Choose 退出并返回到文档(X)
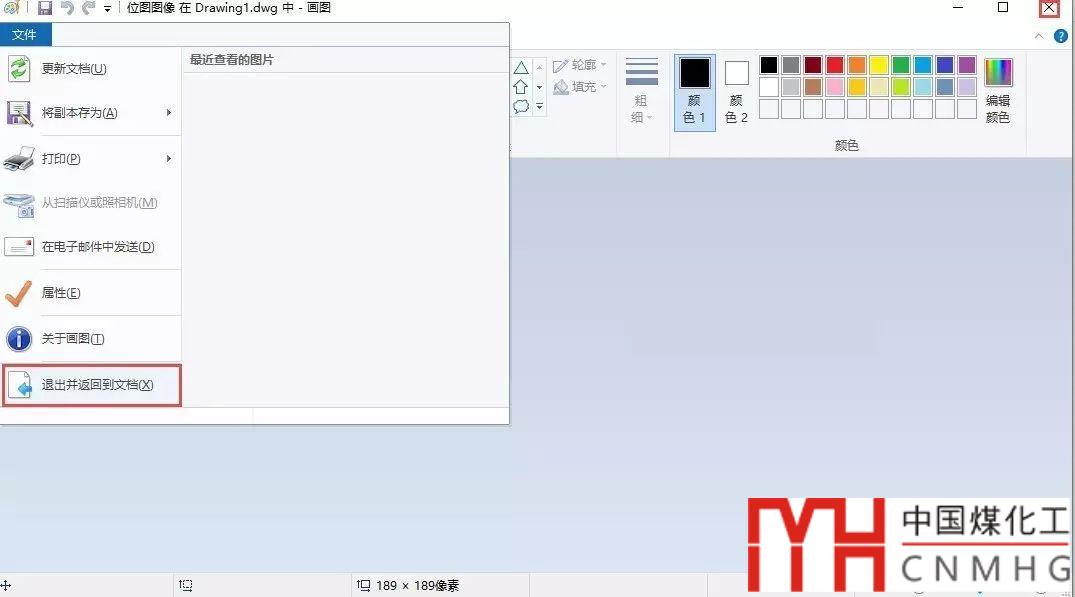Image resolution: width=1075 pixels, height=597 pixels. click(x=92, y=385)
